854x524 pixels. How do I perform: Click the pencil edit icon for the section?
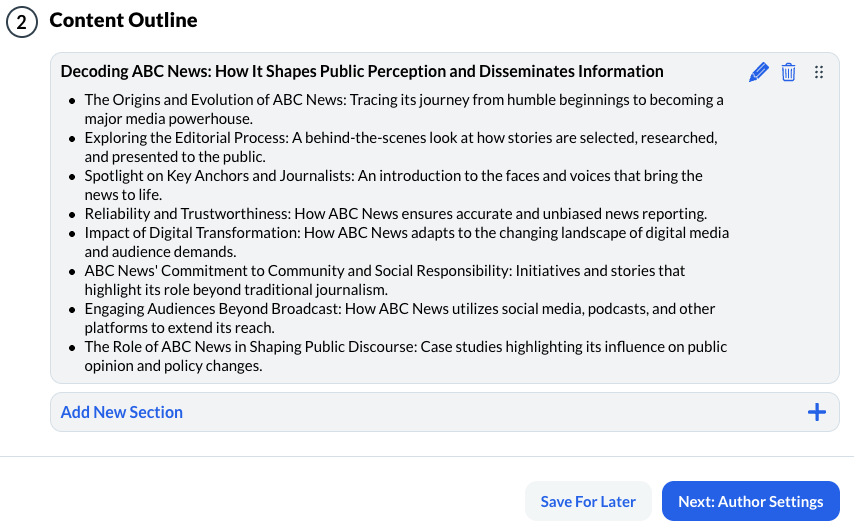click(759, 72)
